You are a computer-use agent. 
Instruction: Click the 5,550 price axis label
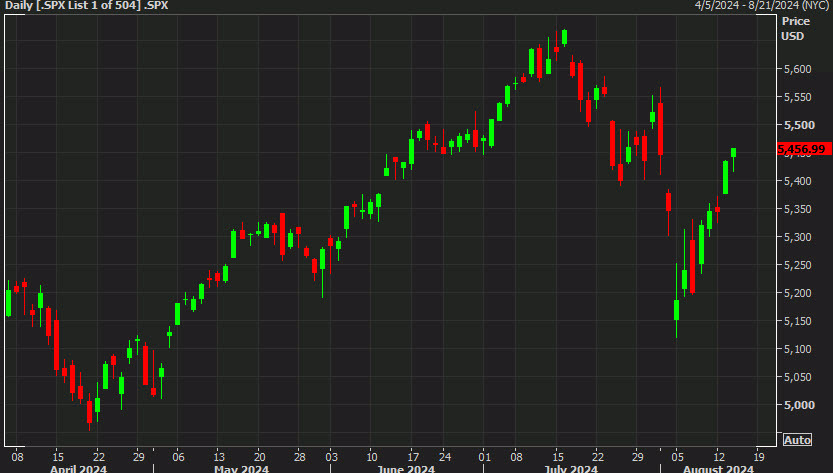(x=798, y=97)
